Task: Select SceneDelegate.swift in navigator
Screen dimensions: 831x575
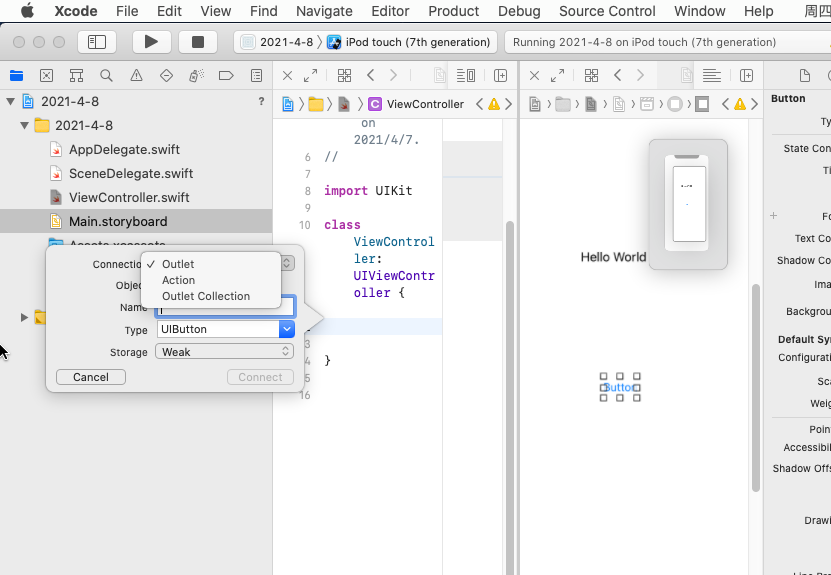Action: (x=131, y=173)
